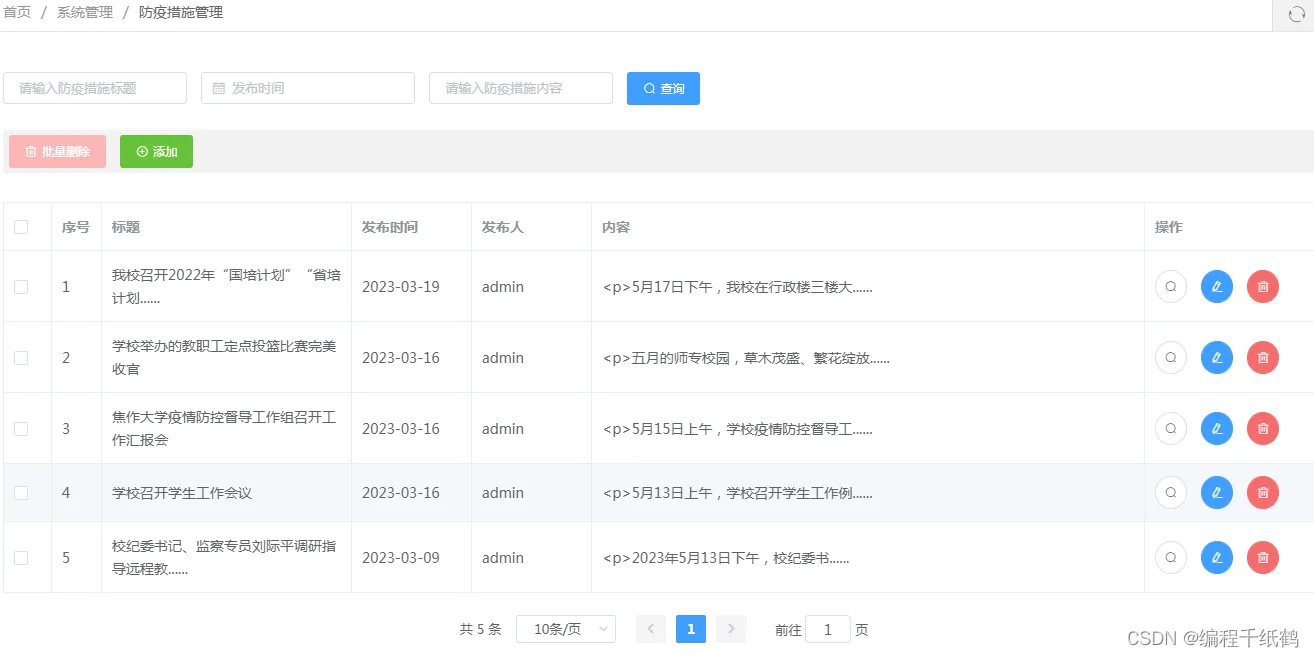This screenshot has width=1314, height=657.
Task: Check the box for row 5
Action: pos(21,558)
